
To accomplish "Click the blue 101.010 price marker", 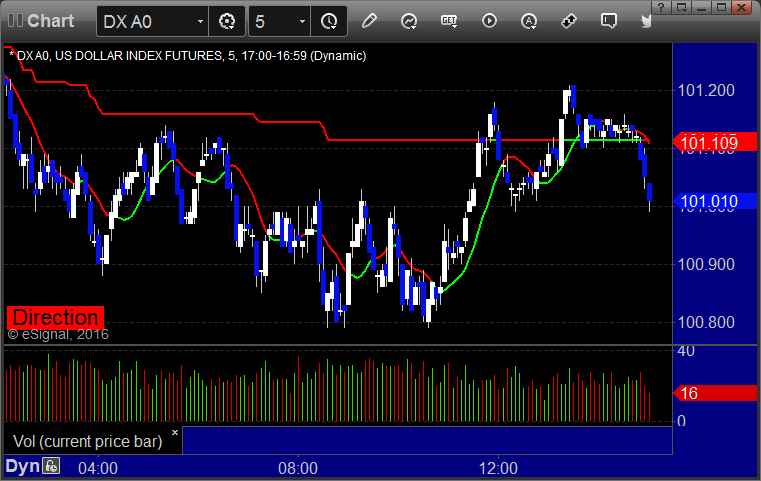I will point(715,201).
